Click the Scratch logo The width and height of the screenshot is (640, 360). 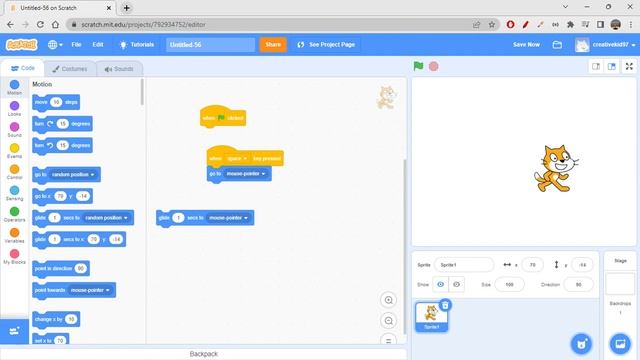pyautogui.click(x=22, y=44)
